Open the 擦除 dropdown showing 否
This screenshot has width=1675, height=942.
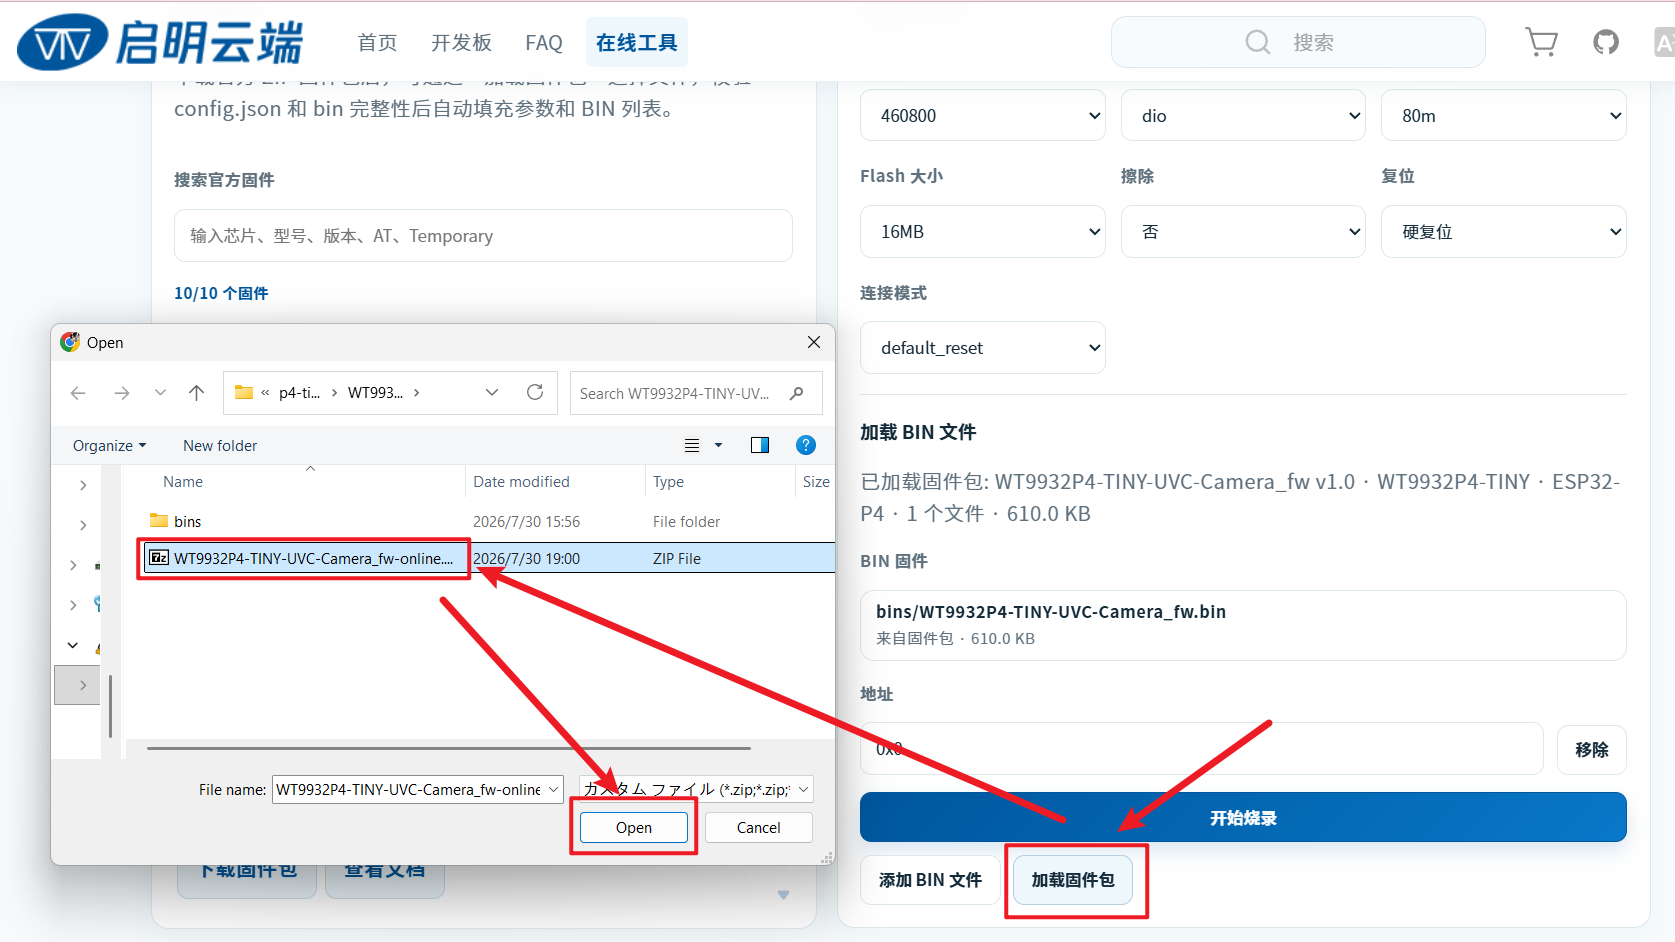tap(1243, 231)
